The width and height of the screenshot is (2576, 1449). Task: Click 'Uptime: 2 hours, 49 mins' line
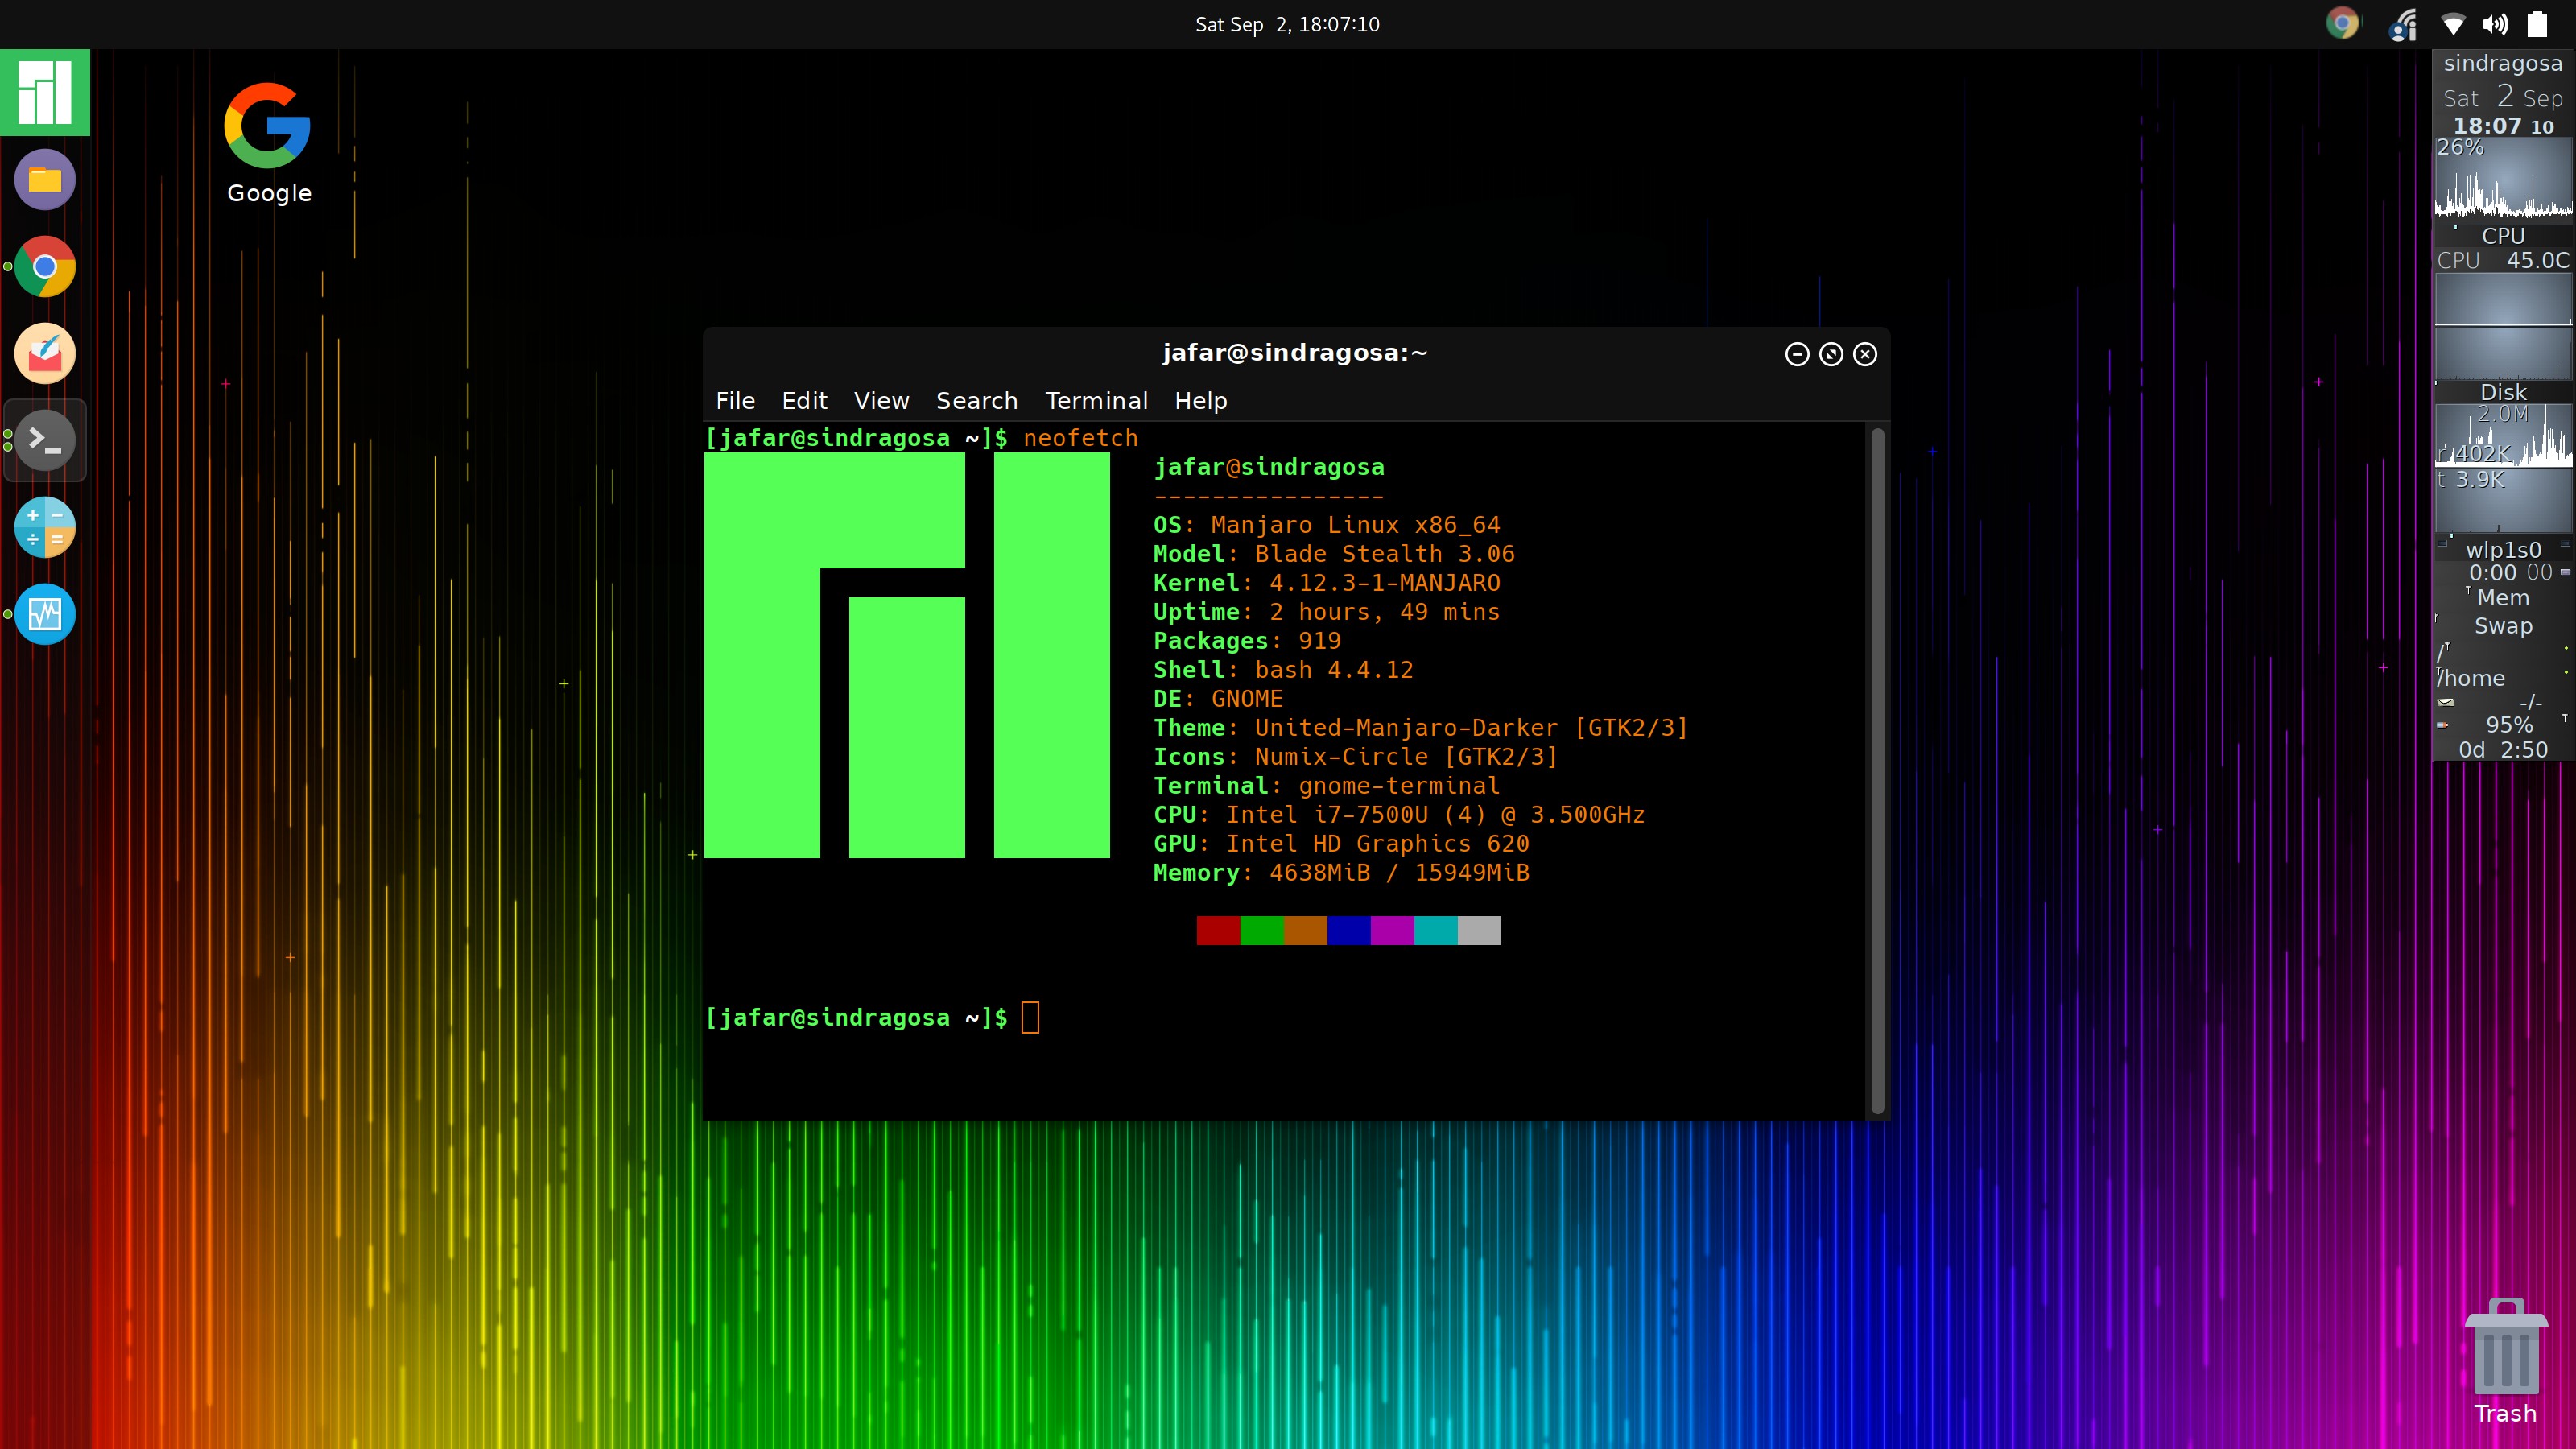tap(1327, 612)
